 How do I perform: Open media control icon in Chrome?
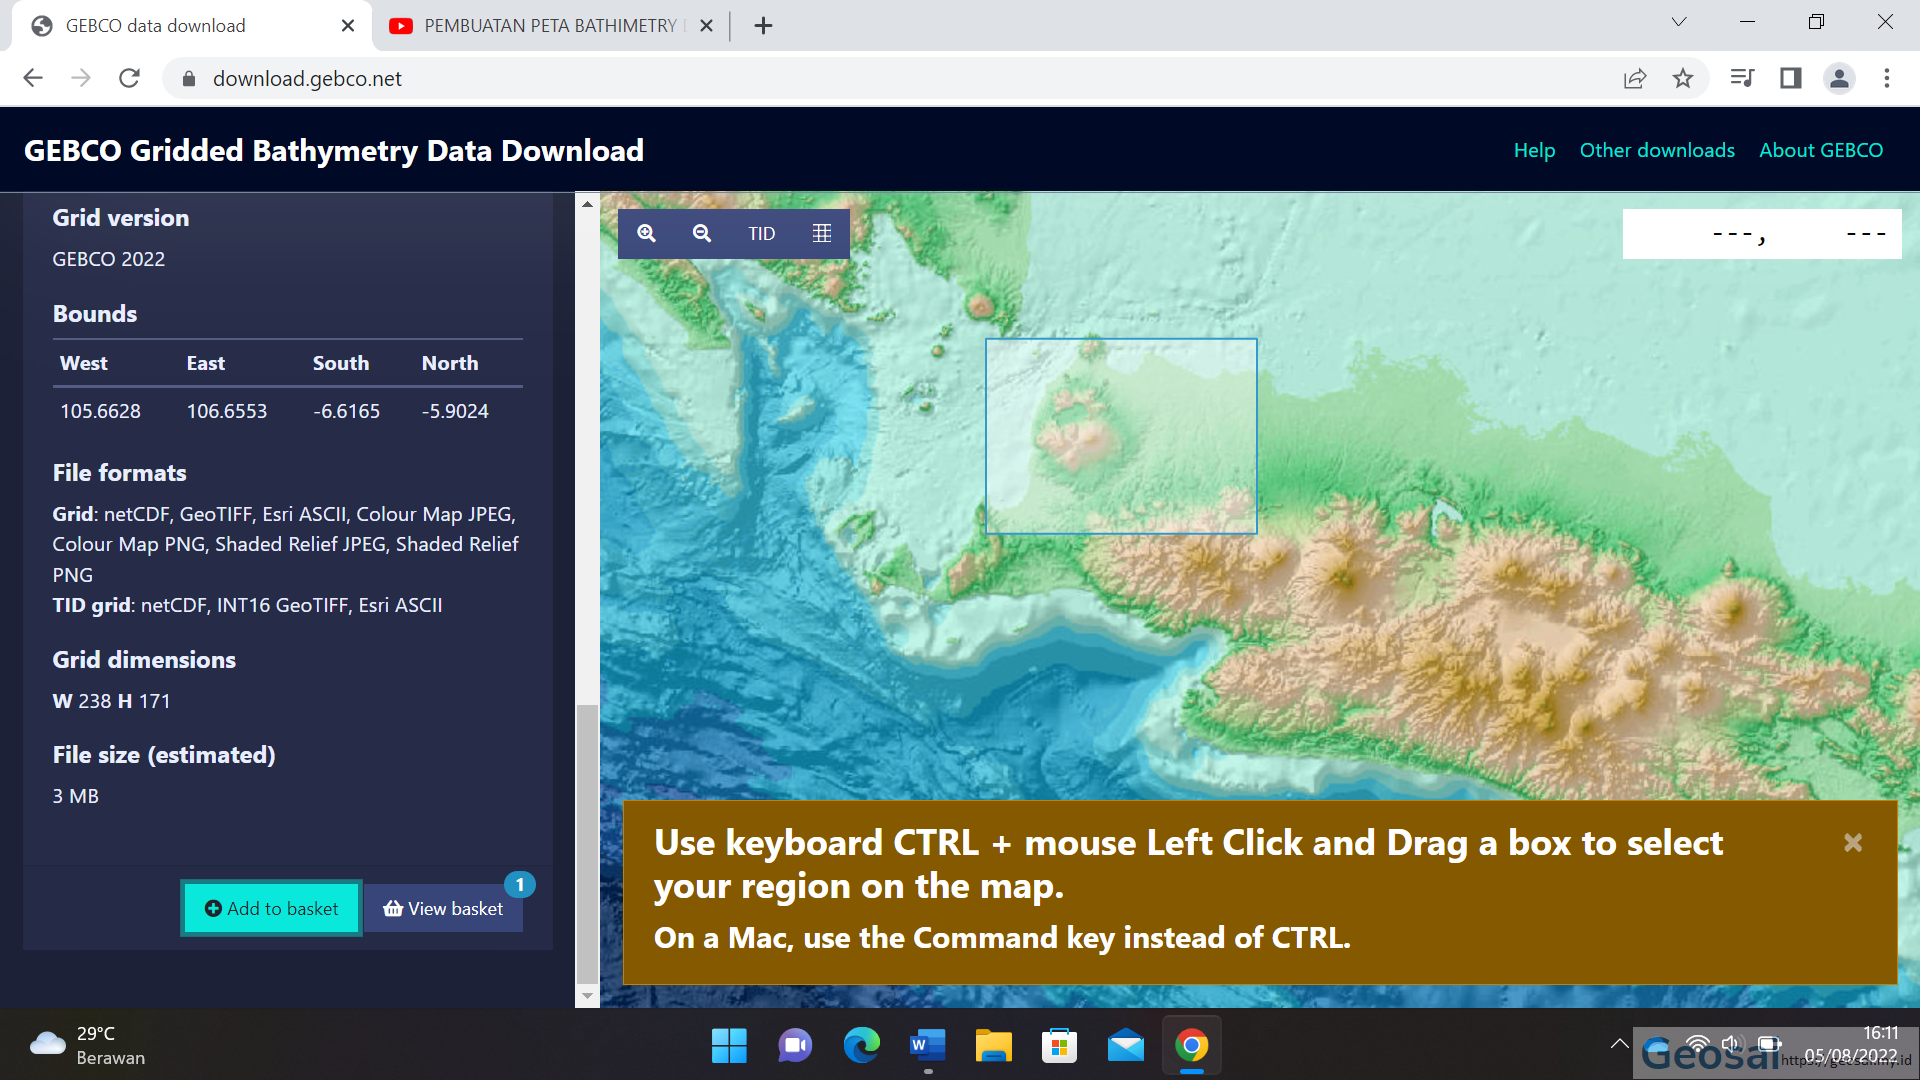point(1742,78)
